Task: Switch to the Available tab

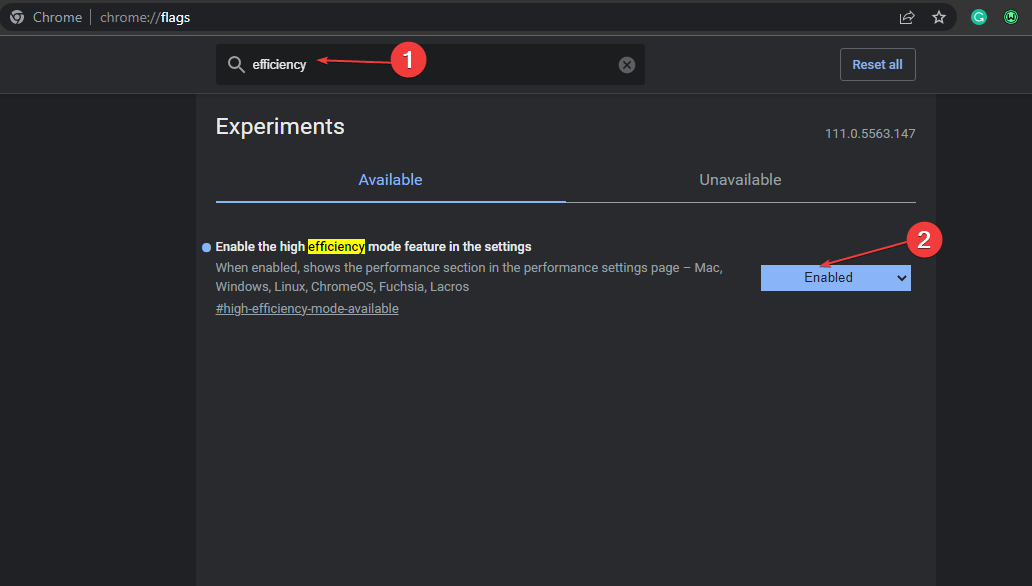Action: 390,180
